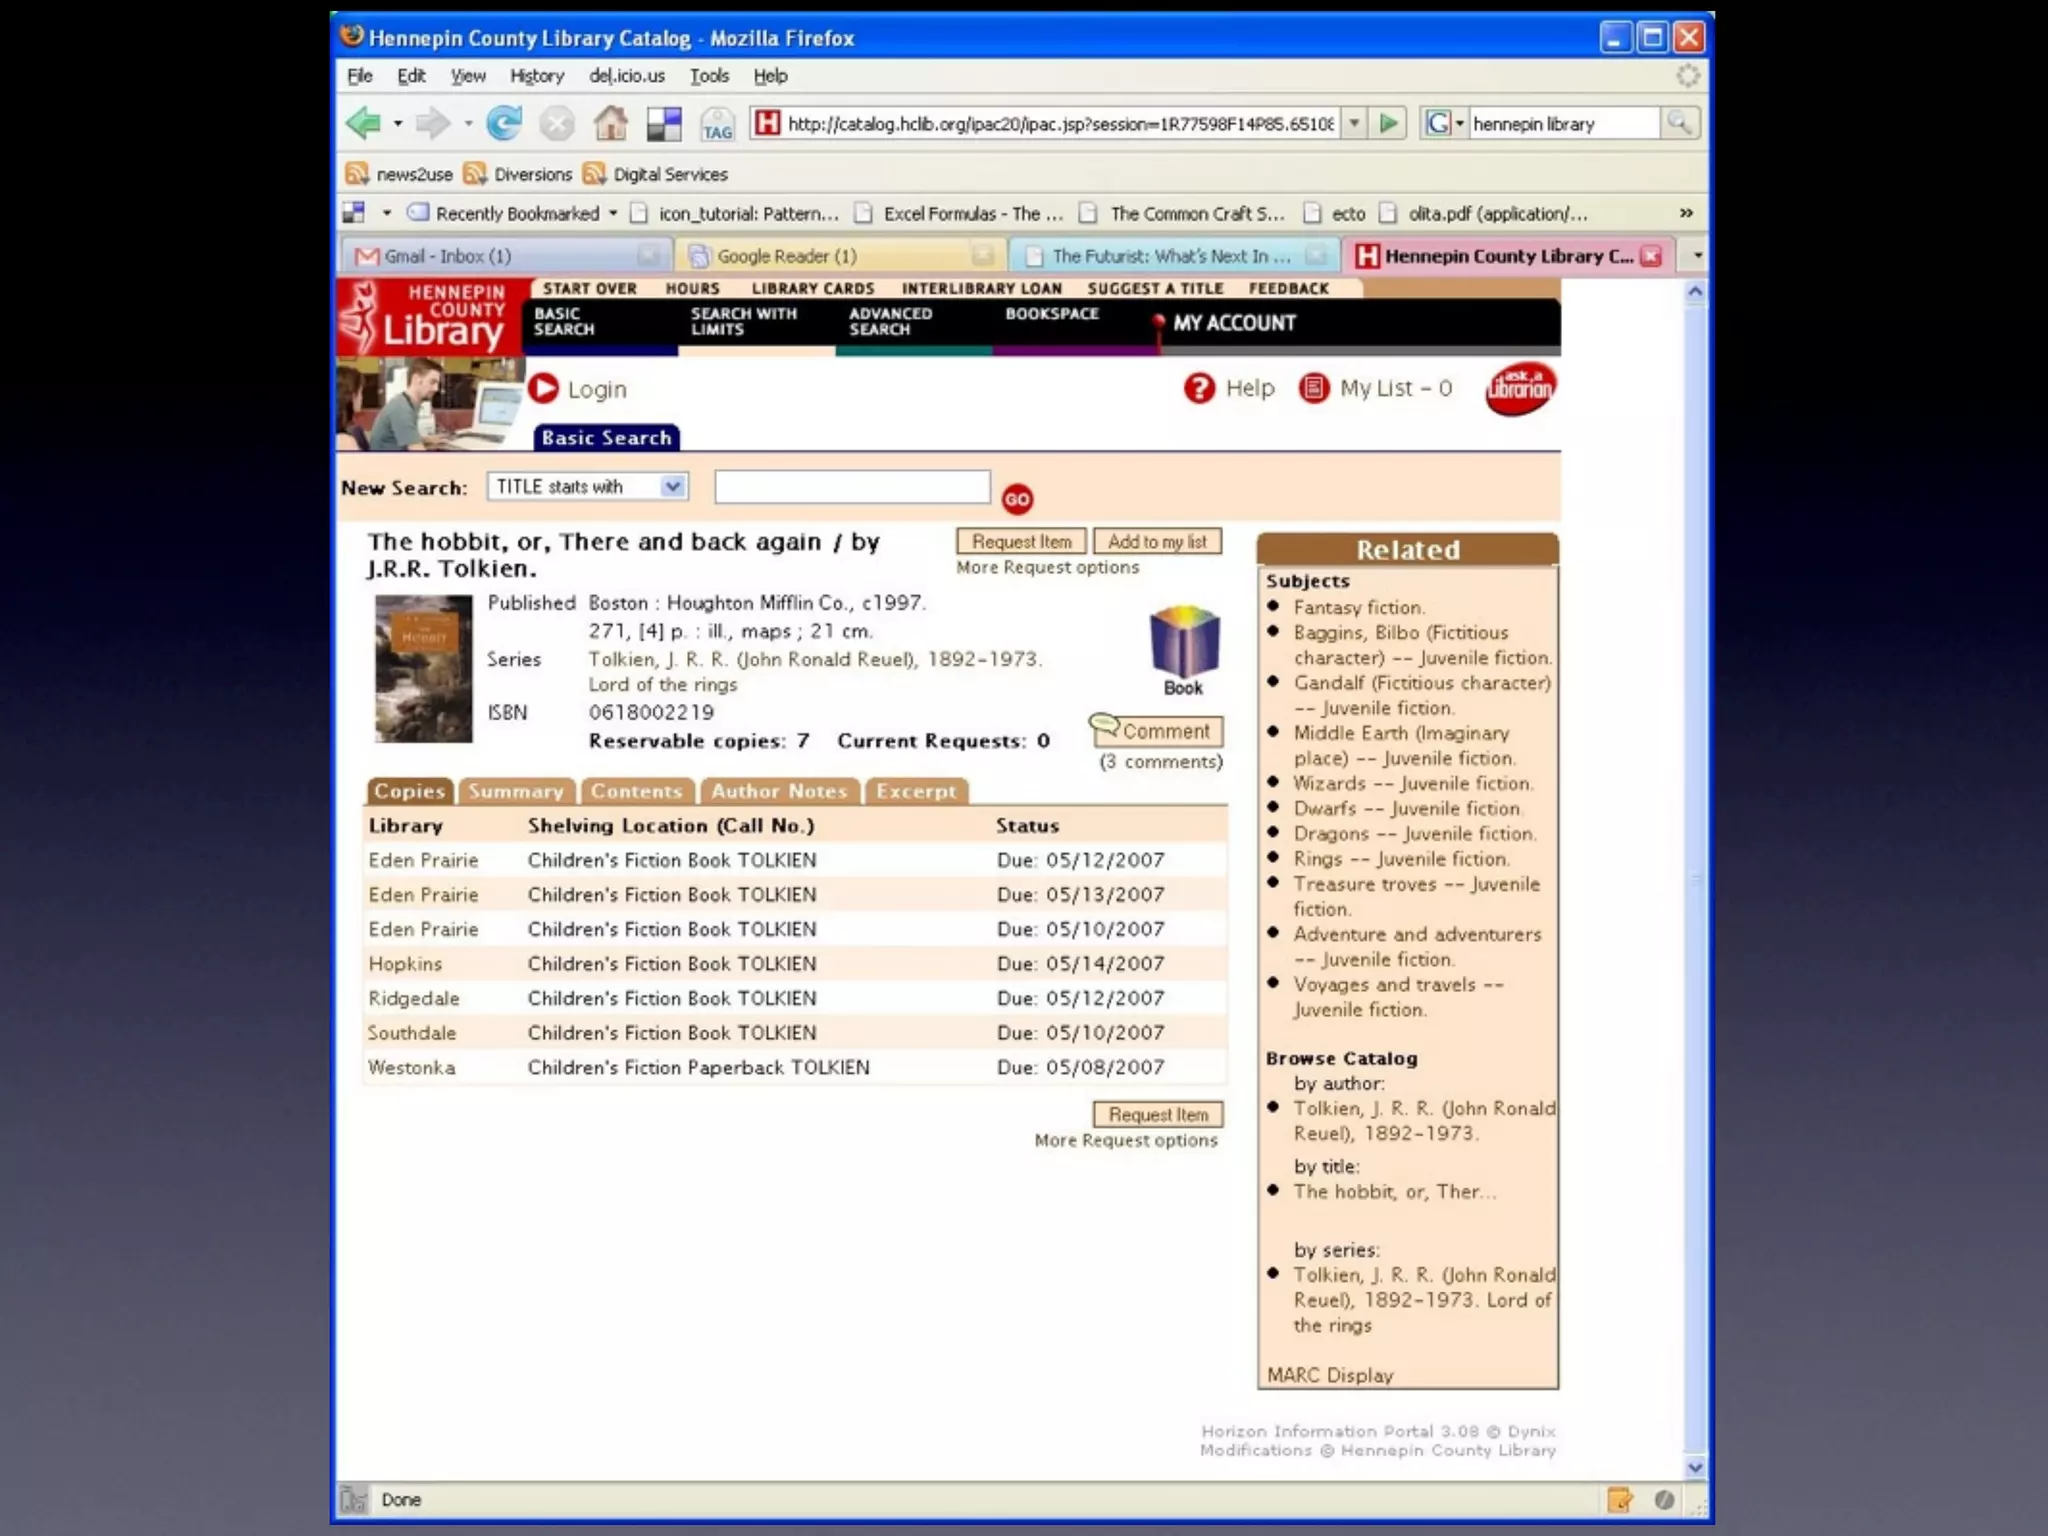Screen dimensions: 2048x1536
Task: Open the History menu
Action: pyautogui.click(x=537, y=76)
